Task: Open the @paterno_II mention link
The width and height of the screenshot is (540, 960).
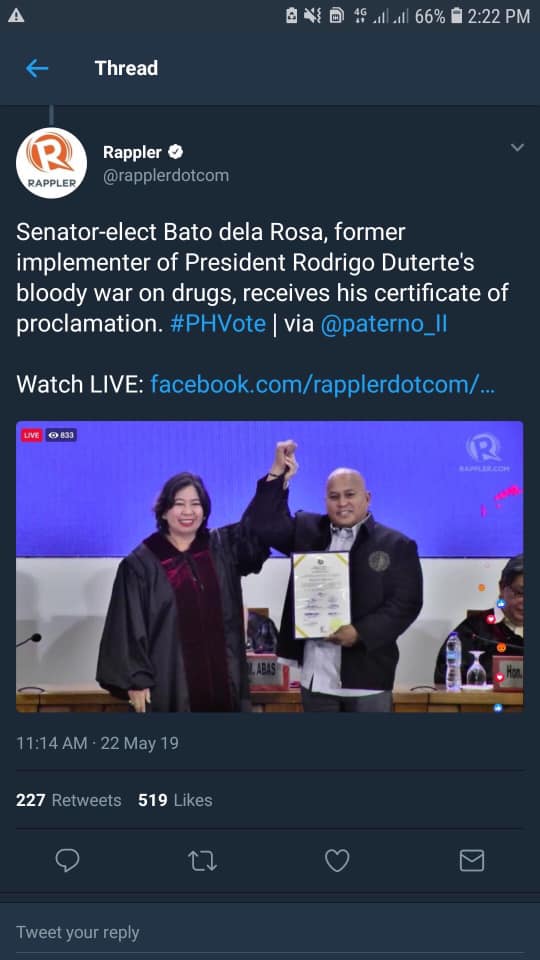Action: (x=384, y=324)
